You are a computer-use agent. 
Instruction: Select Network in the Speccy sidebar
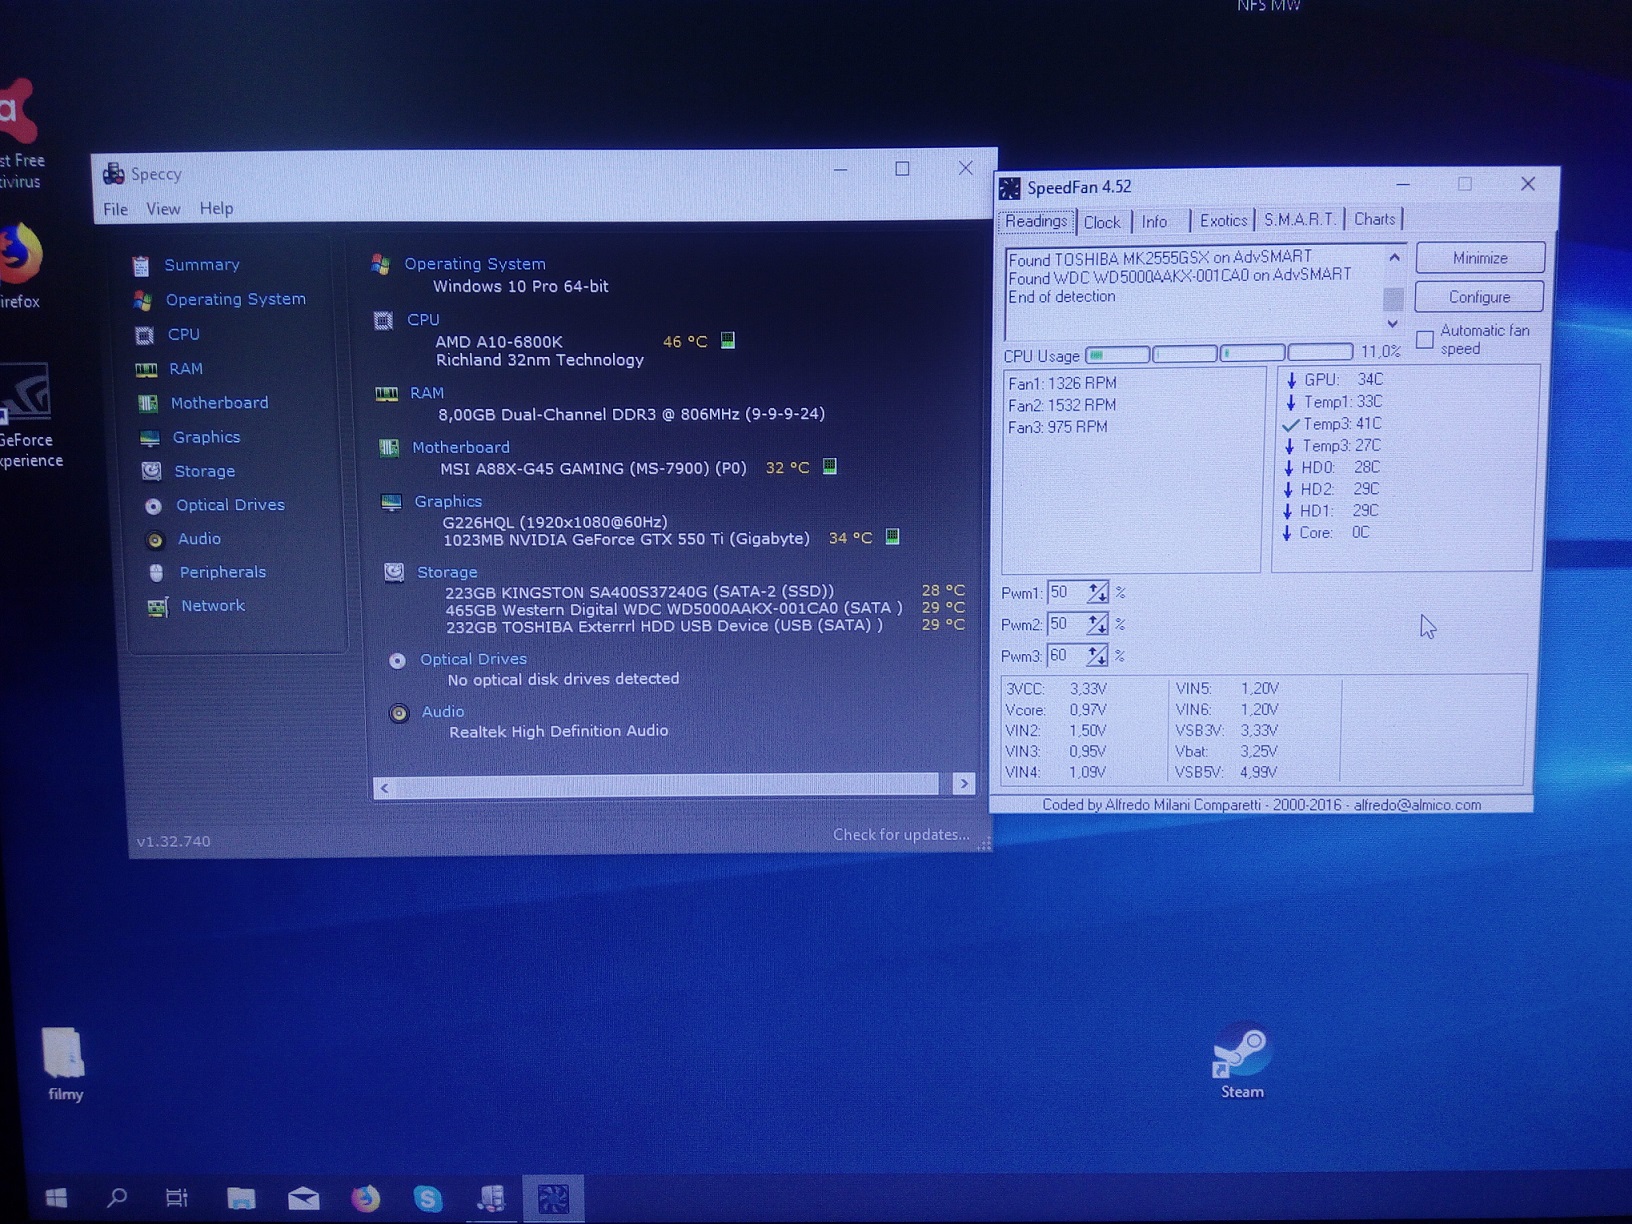coord(212,606)
